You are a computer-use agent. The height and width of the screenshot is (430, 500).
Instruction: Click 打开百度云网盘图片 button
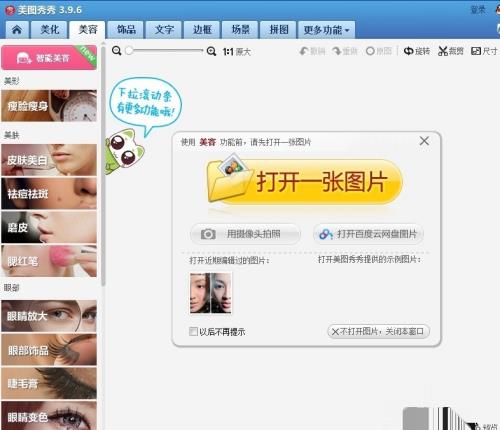point(368,234)
